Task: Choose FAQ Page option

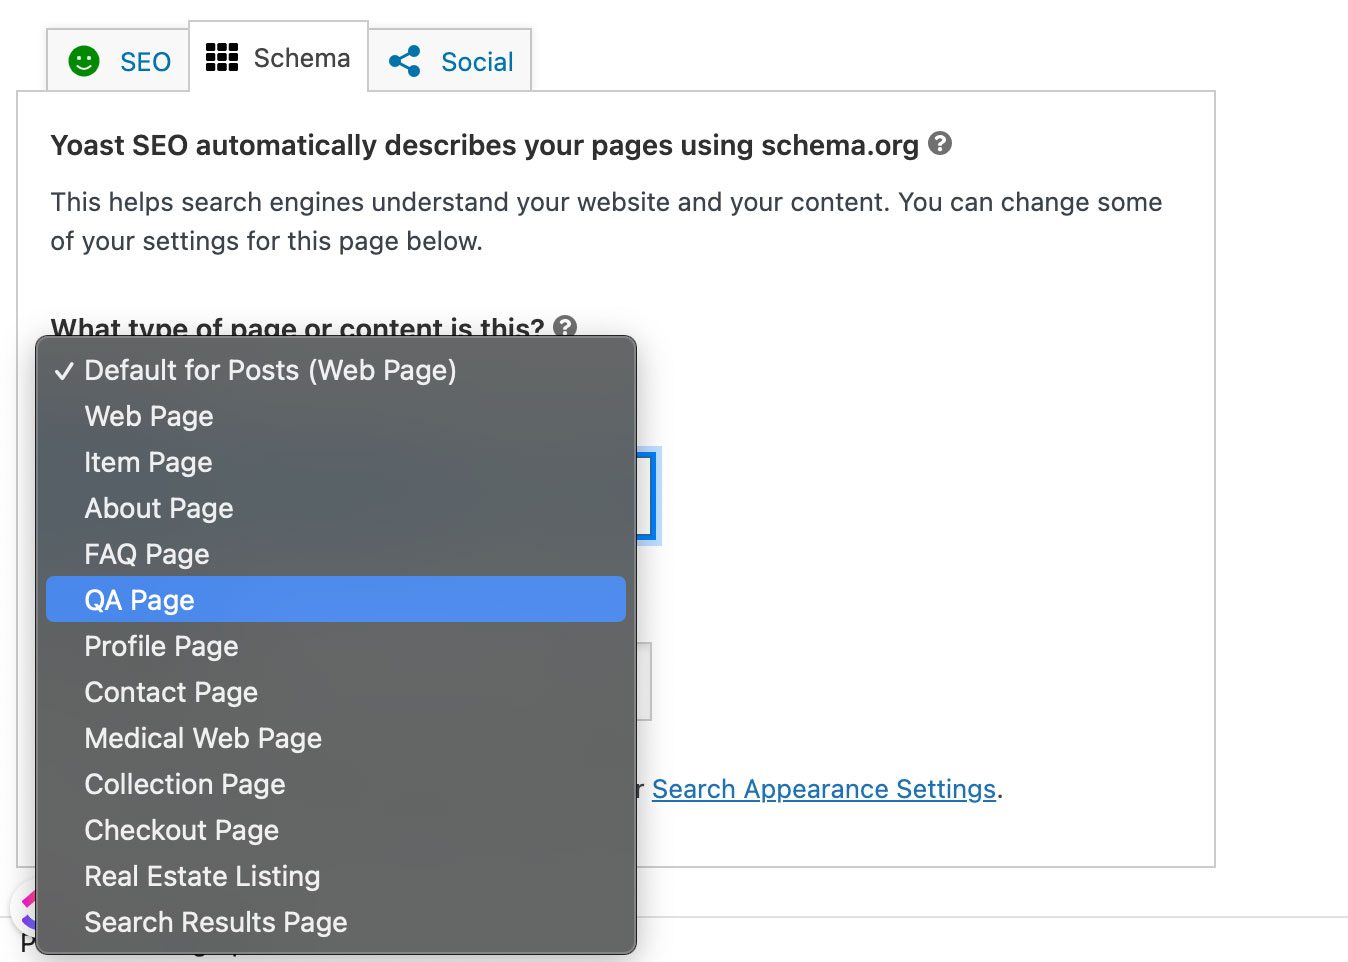Action: (147, 554)
